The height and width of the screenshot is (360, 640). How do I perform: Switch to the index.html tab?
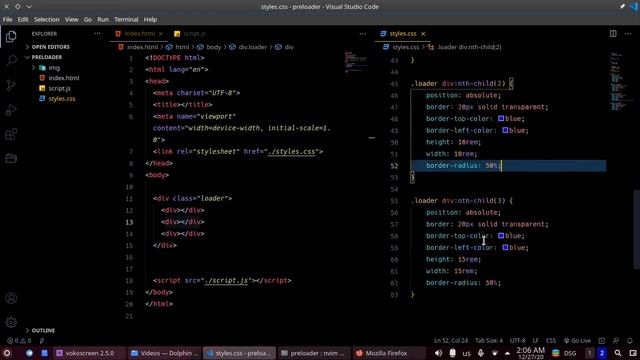[139, 33]
